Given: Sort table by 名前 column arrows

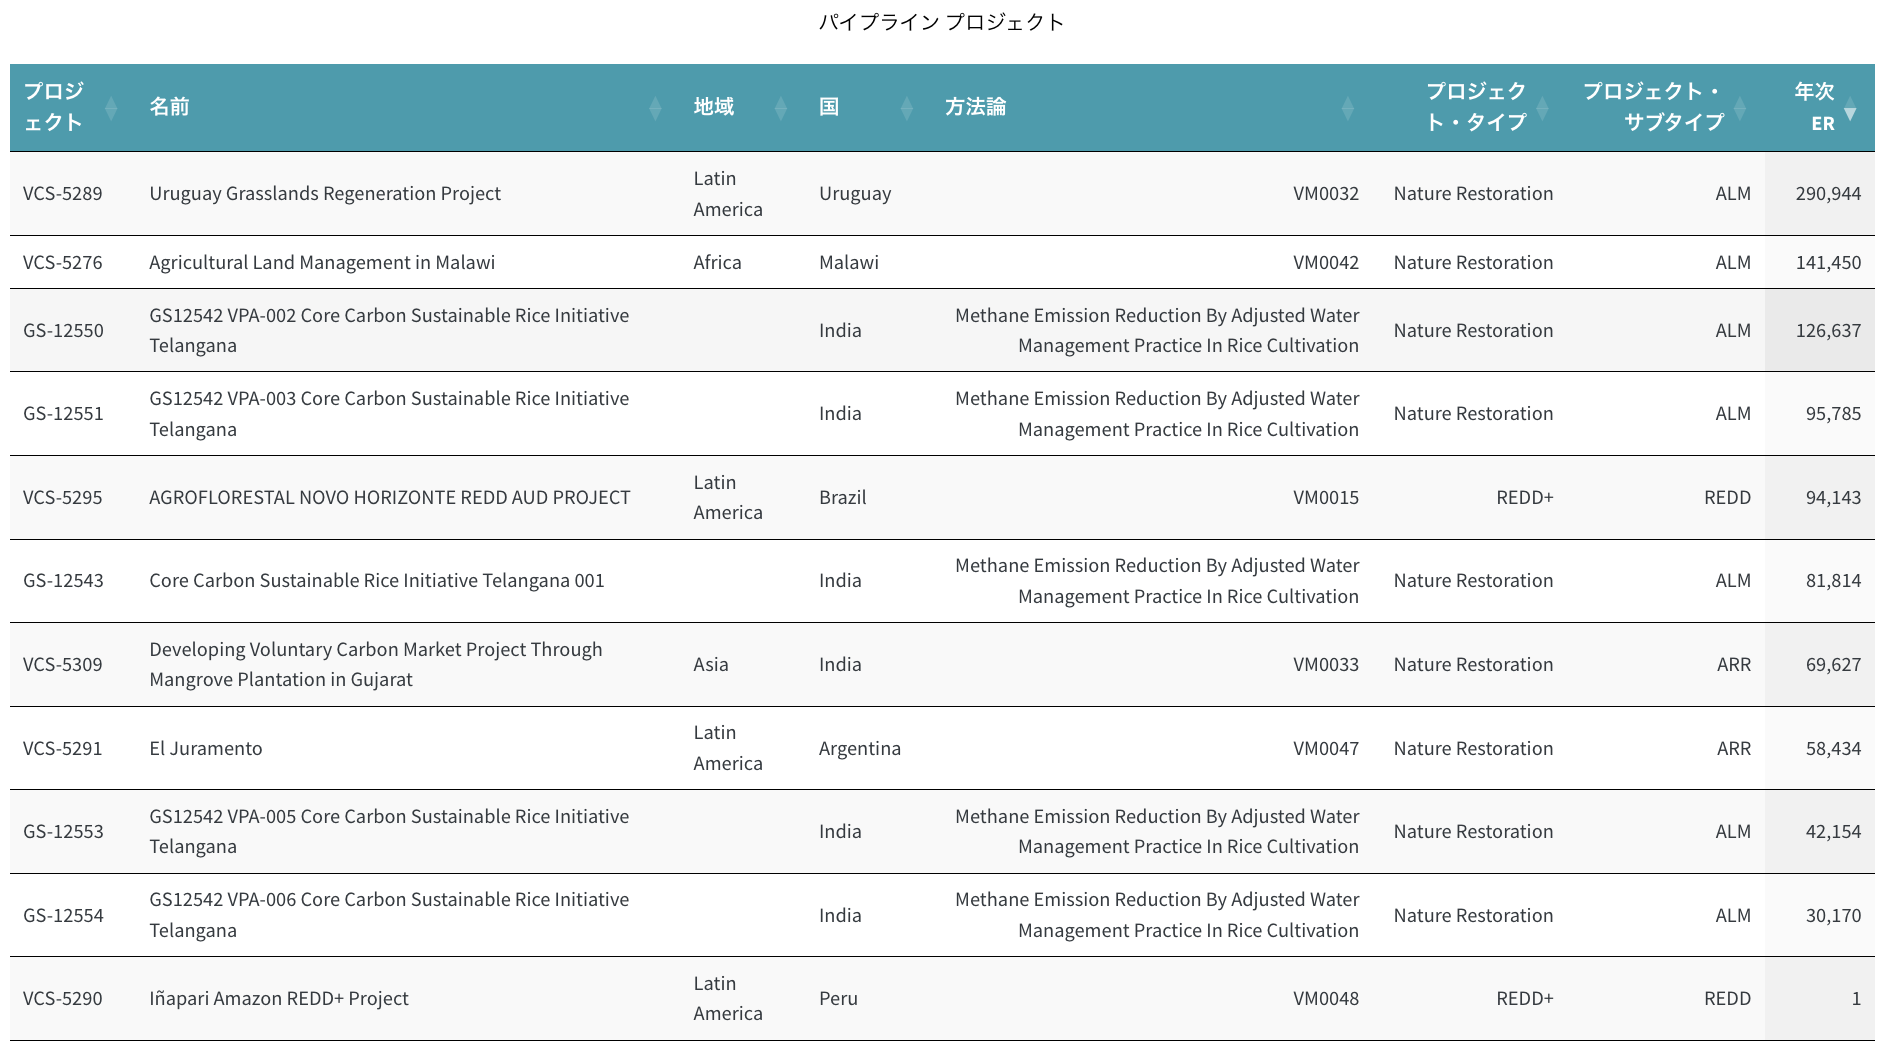Looking at the screenshot, I should 655,108.
